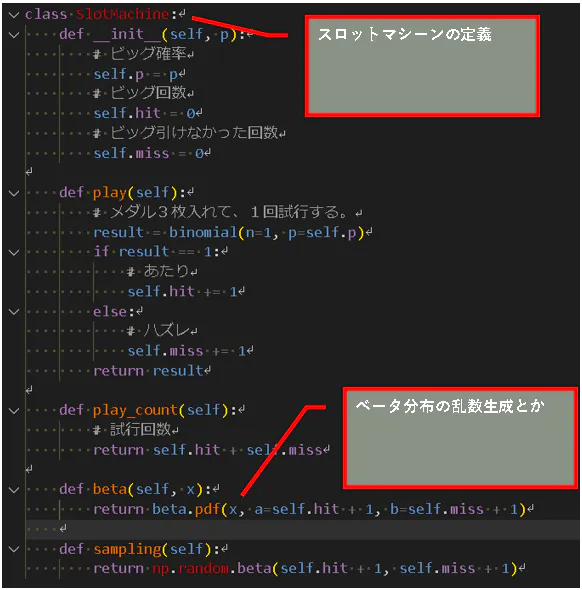Place cursor on beta.pdf call
Viewport: 582px width, 590px height.
coord(186,509)
